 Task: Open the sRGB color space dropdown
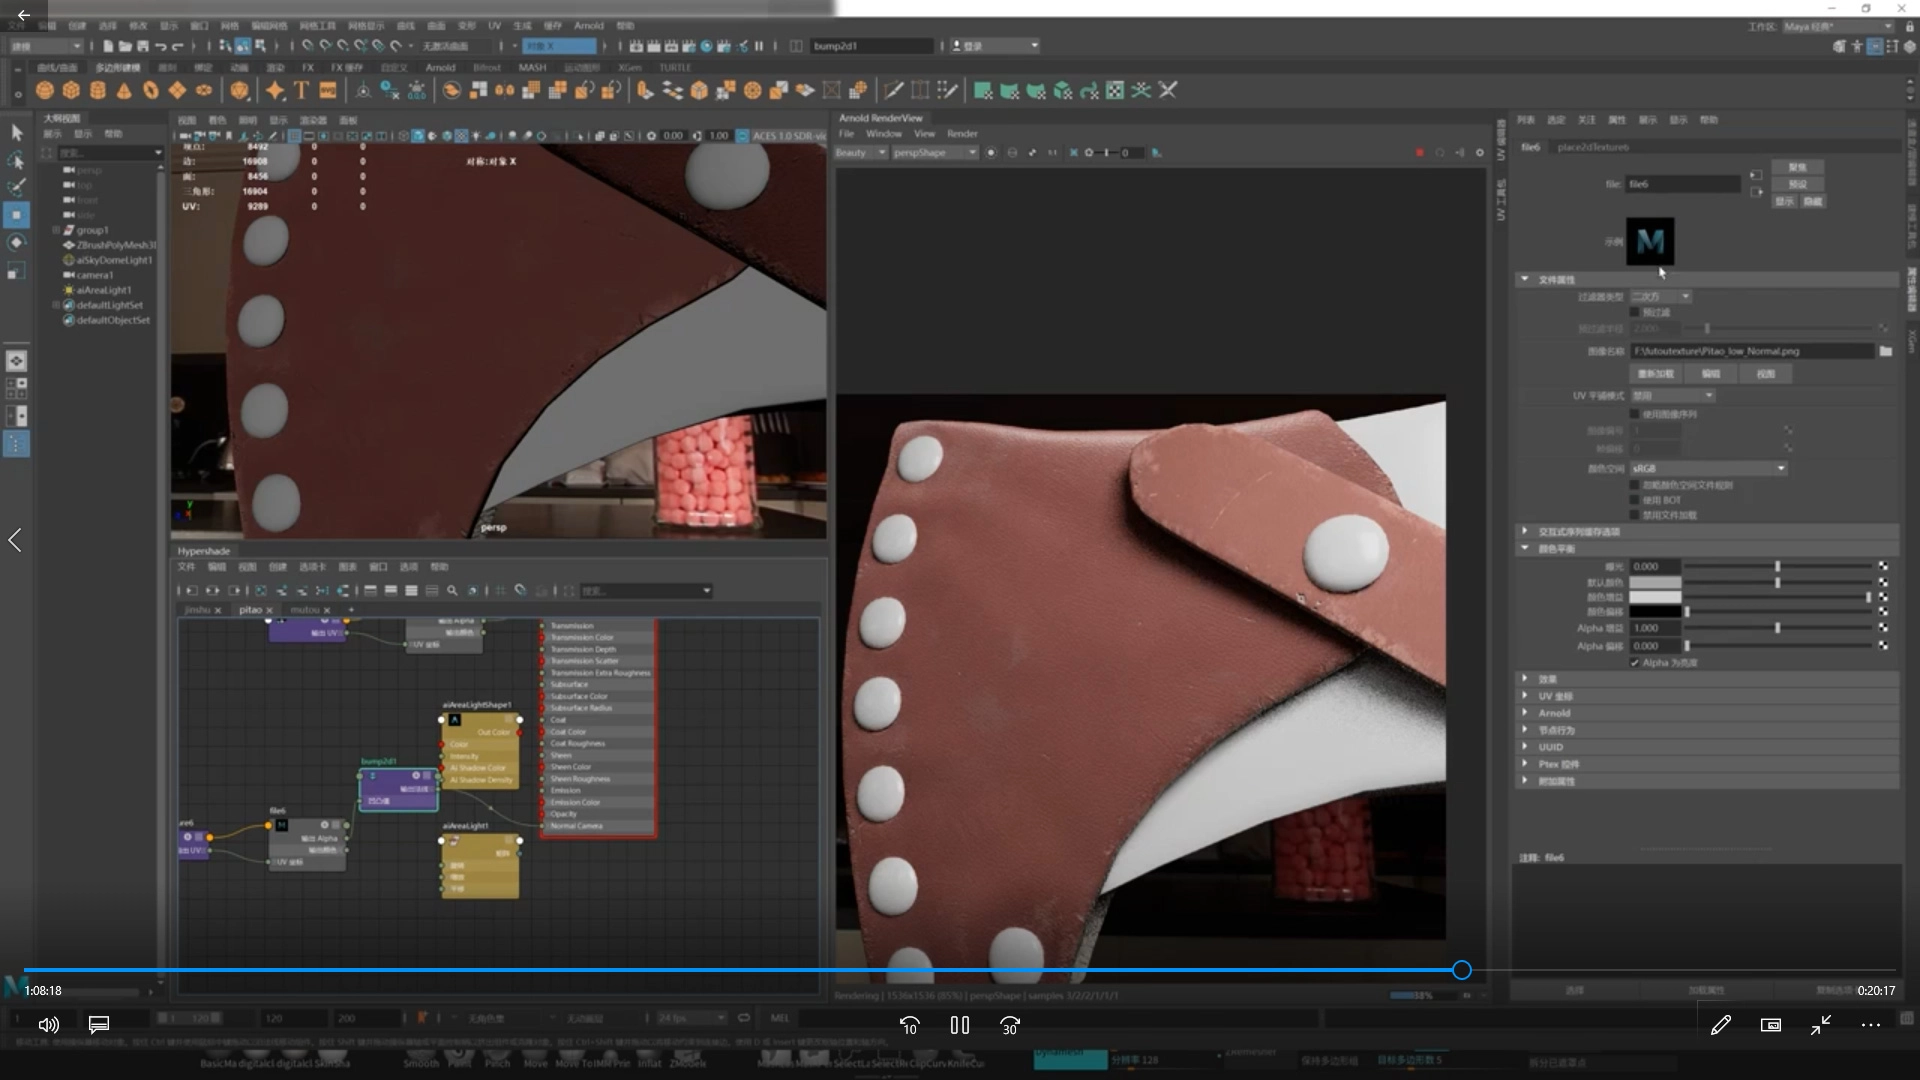[1708, 468]
